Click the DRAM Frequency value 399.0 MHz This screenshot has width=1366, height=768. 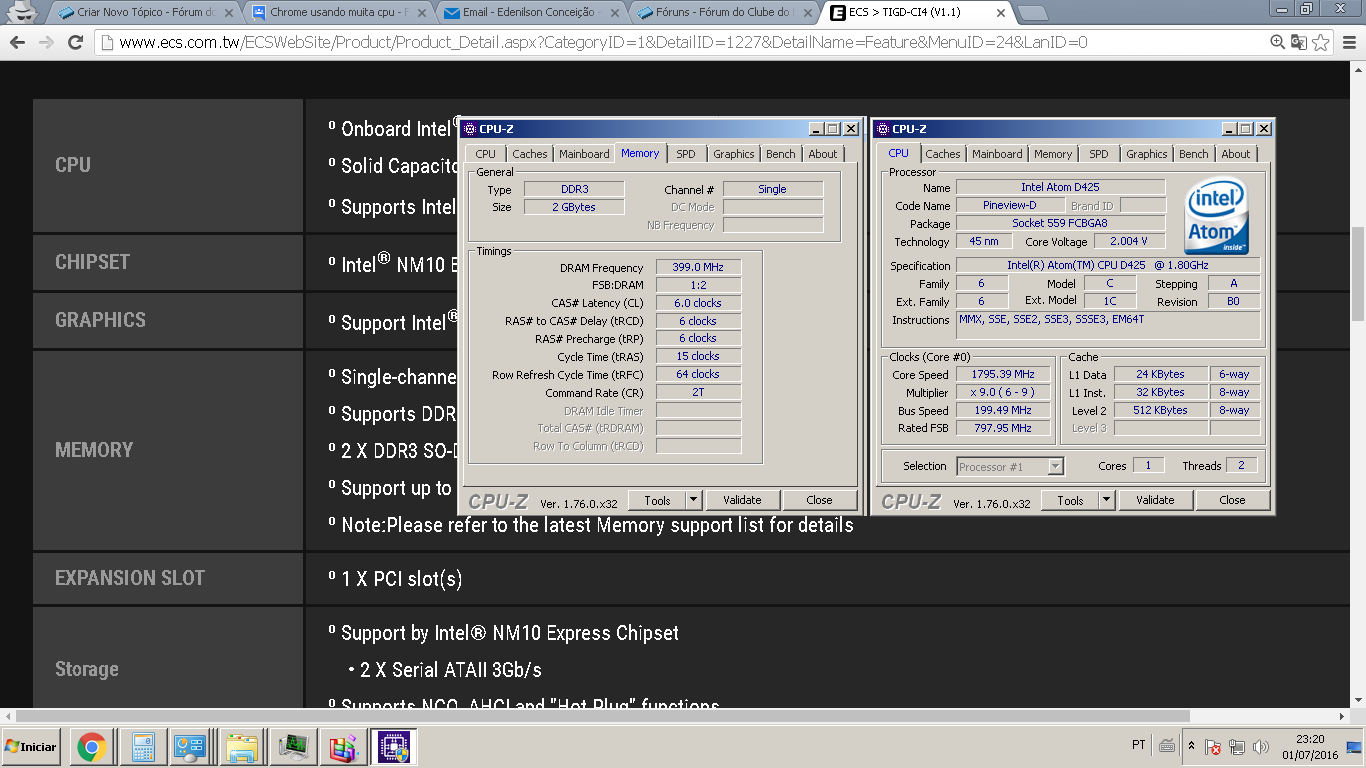698,267
